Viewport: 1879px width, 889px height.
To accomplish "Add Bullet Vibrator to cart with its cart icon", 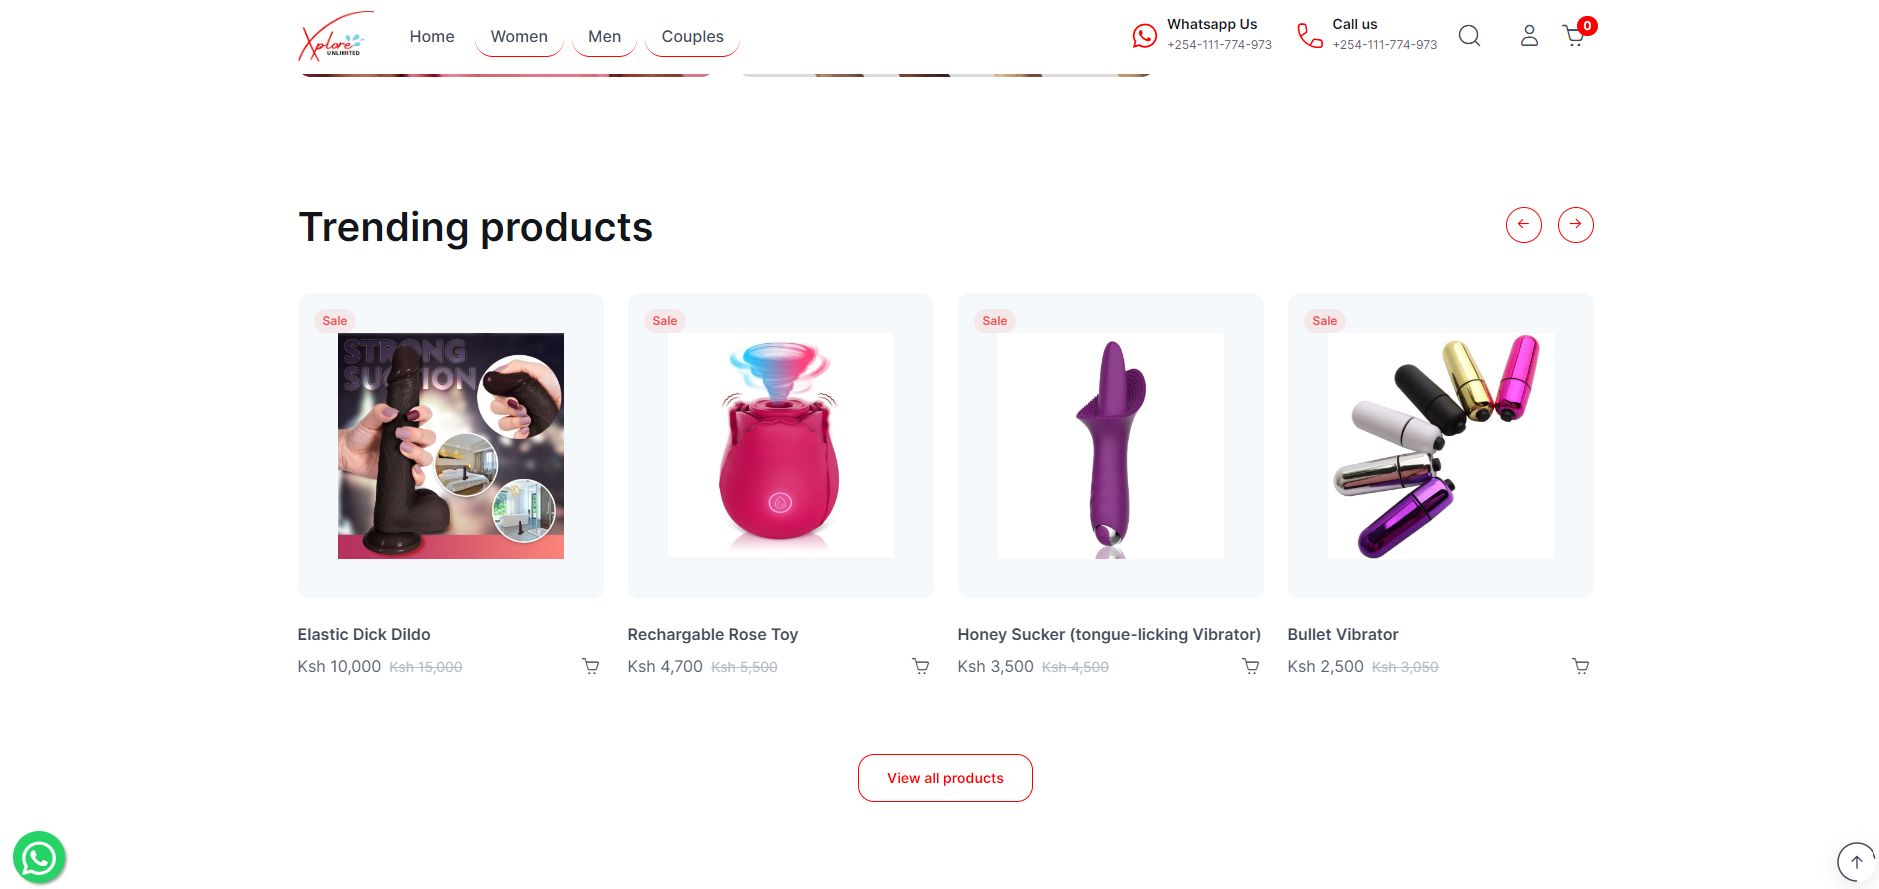I will tap(1581, 666).
